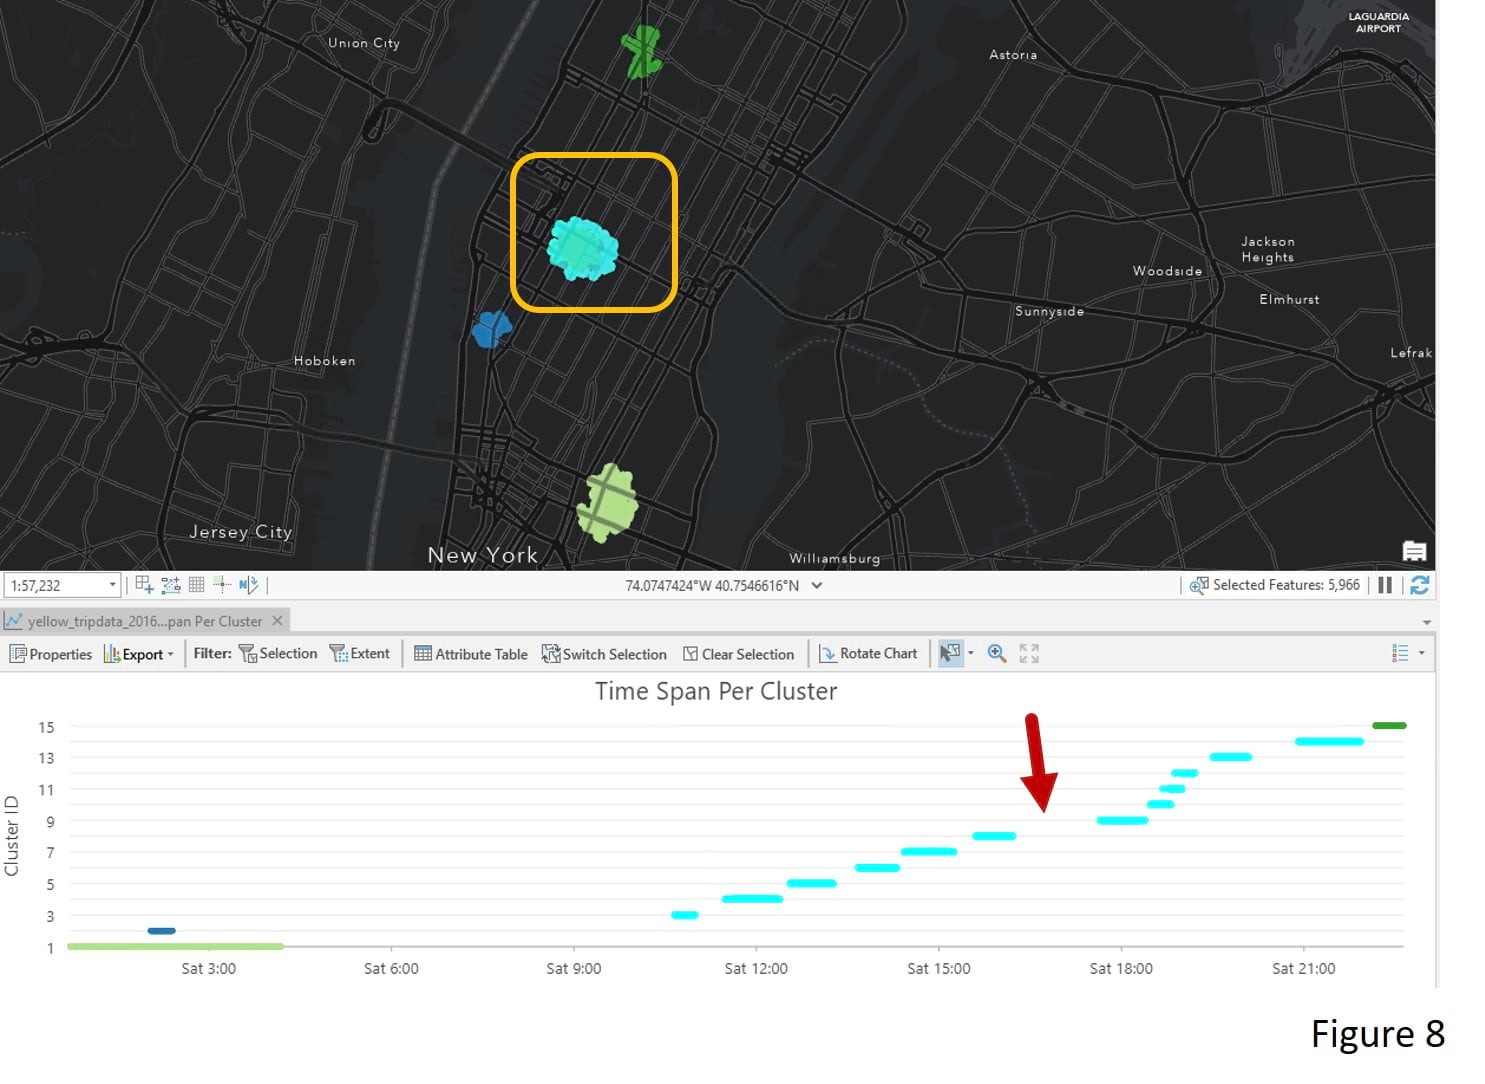Filter chart by Extent
The image size is (1485, 1084).
pyautogui.click(x=360, y=654)
